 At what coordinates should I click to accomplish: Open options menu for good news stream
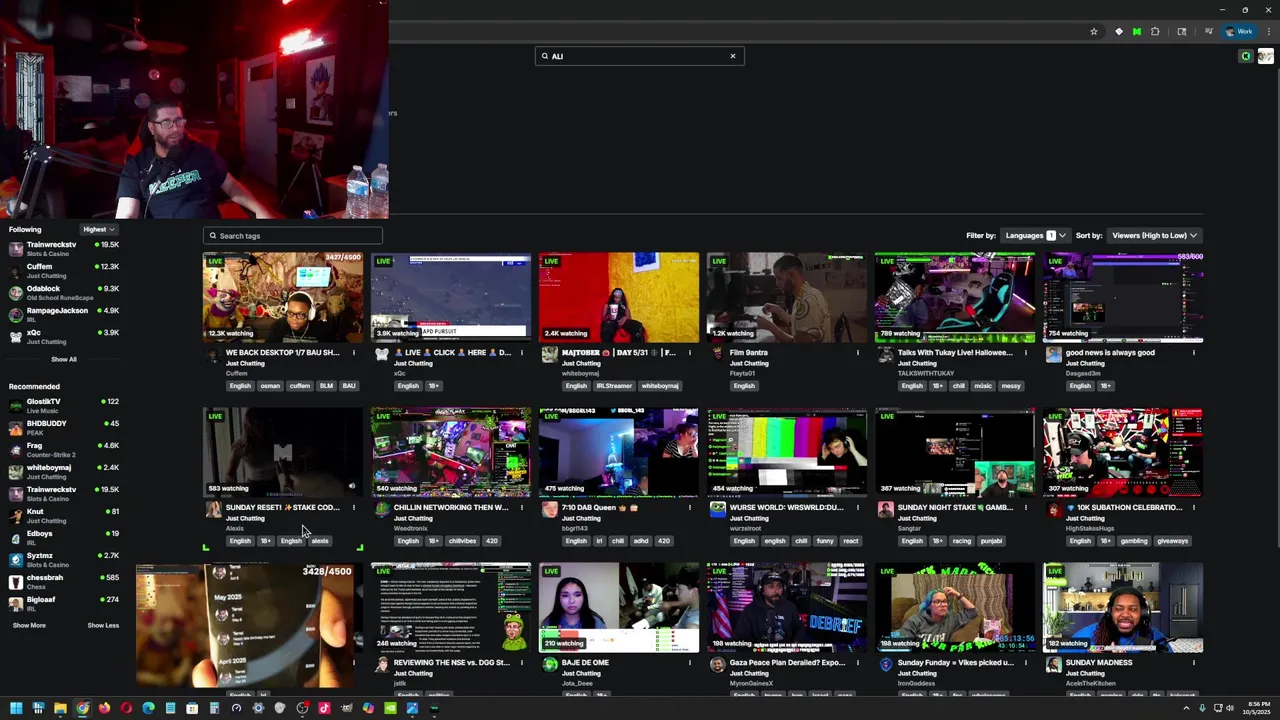tap(1193, 353)
